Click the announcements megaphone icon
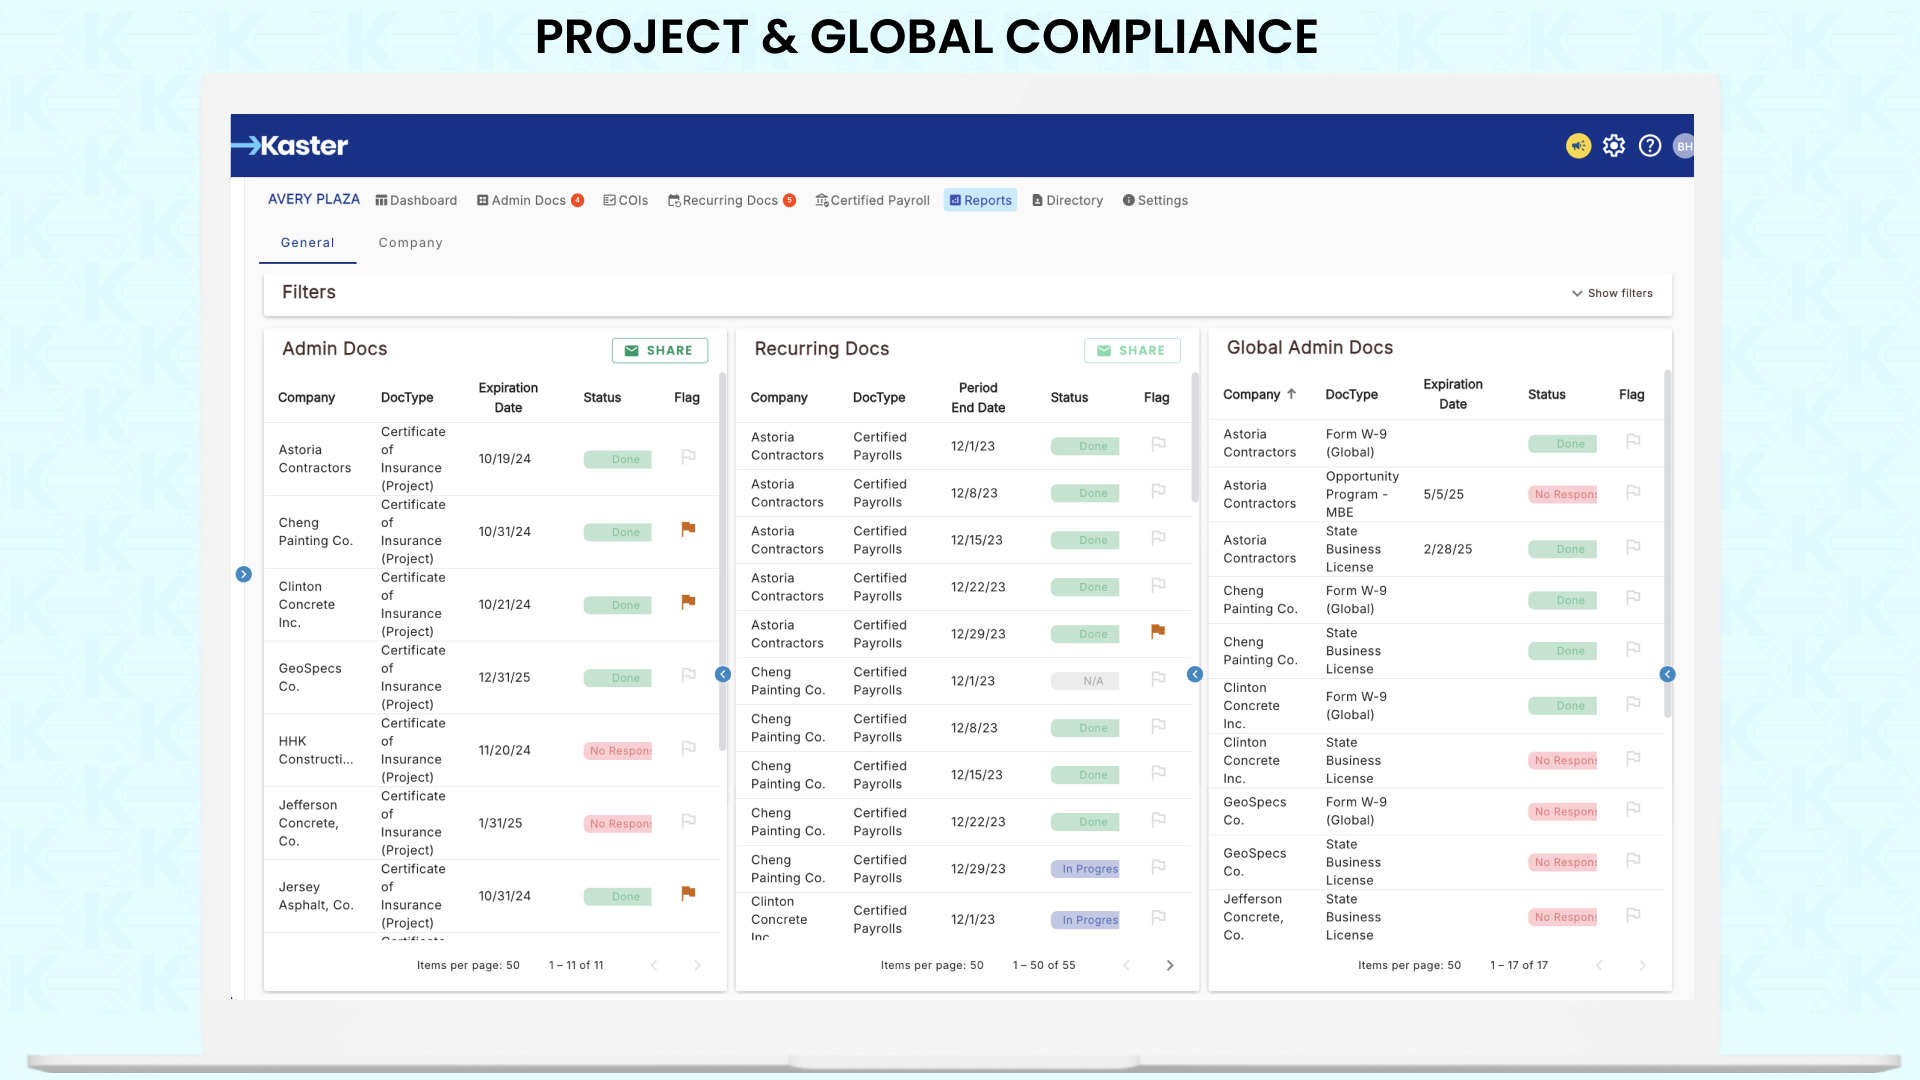This screenshot has width=1920, height=1080. click(x=1578, y=146)
